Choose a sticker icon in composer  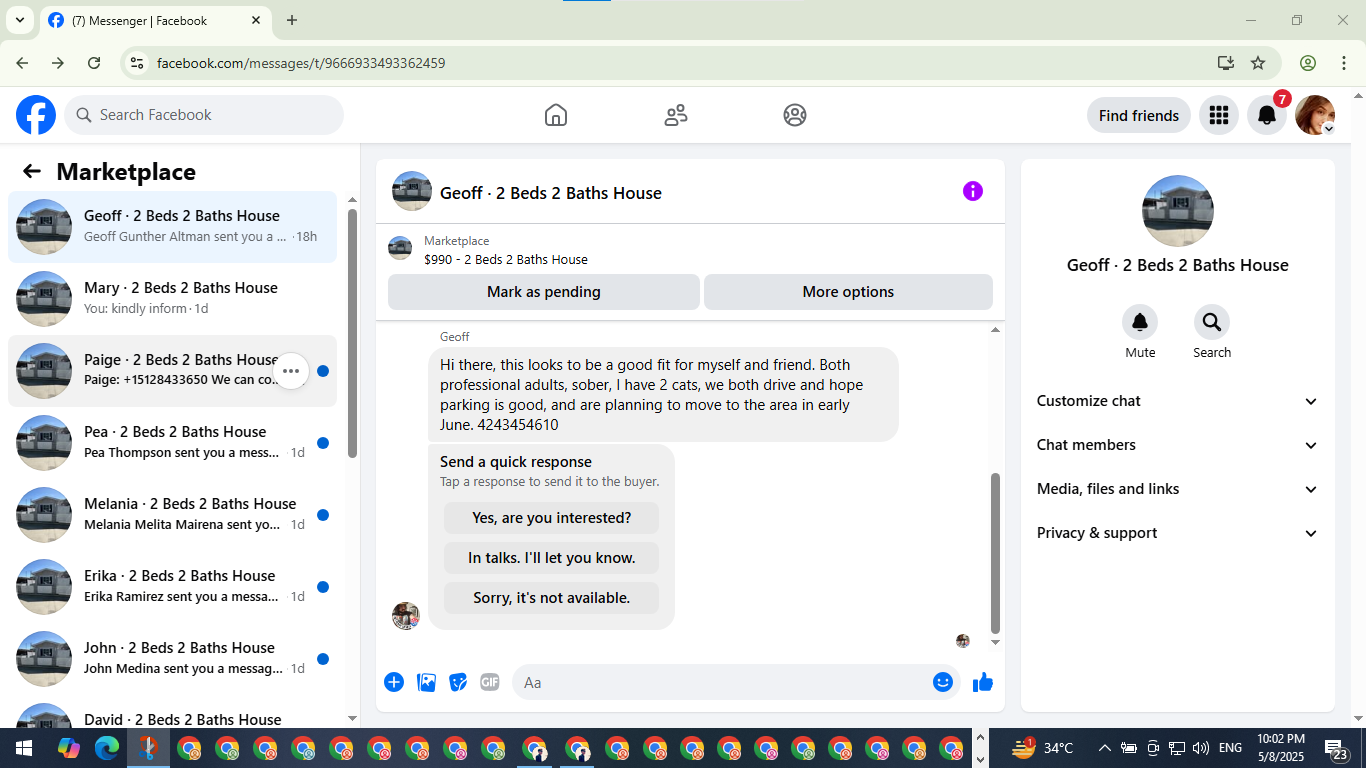pyautogui.click(x=458, y=682)
